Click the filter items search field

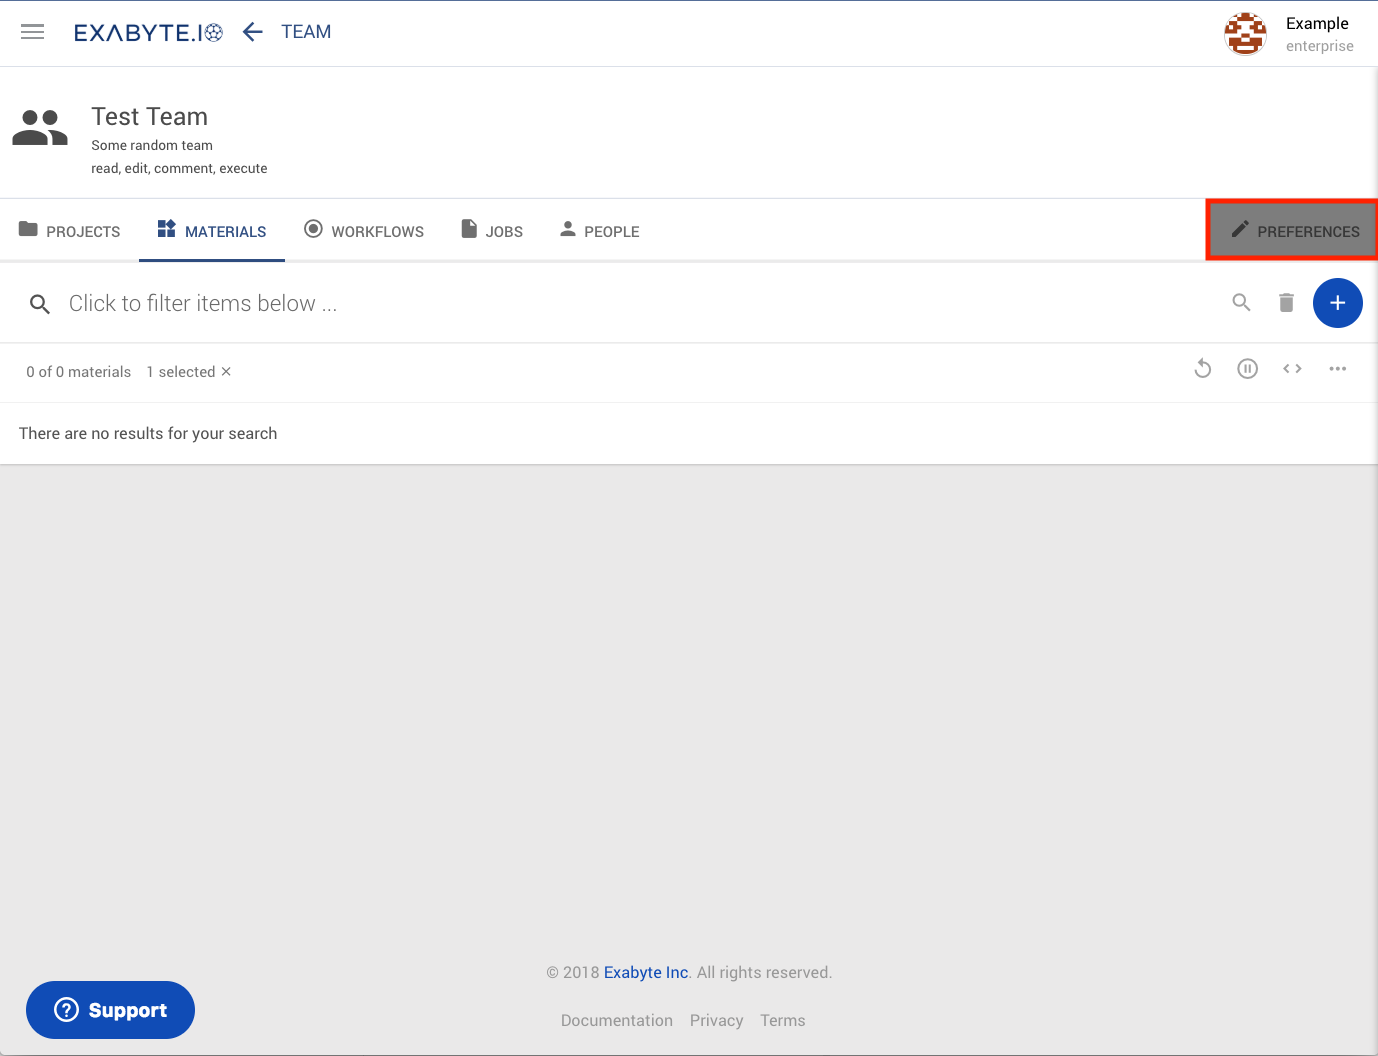[600, 304]
